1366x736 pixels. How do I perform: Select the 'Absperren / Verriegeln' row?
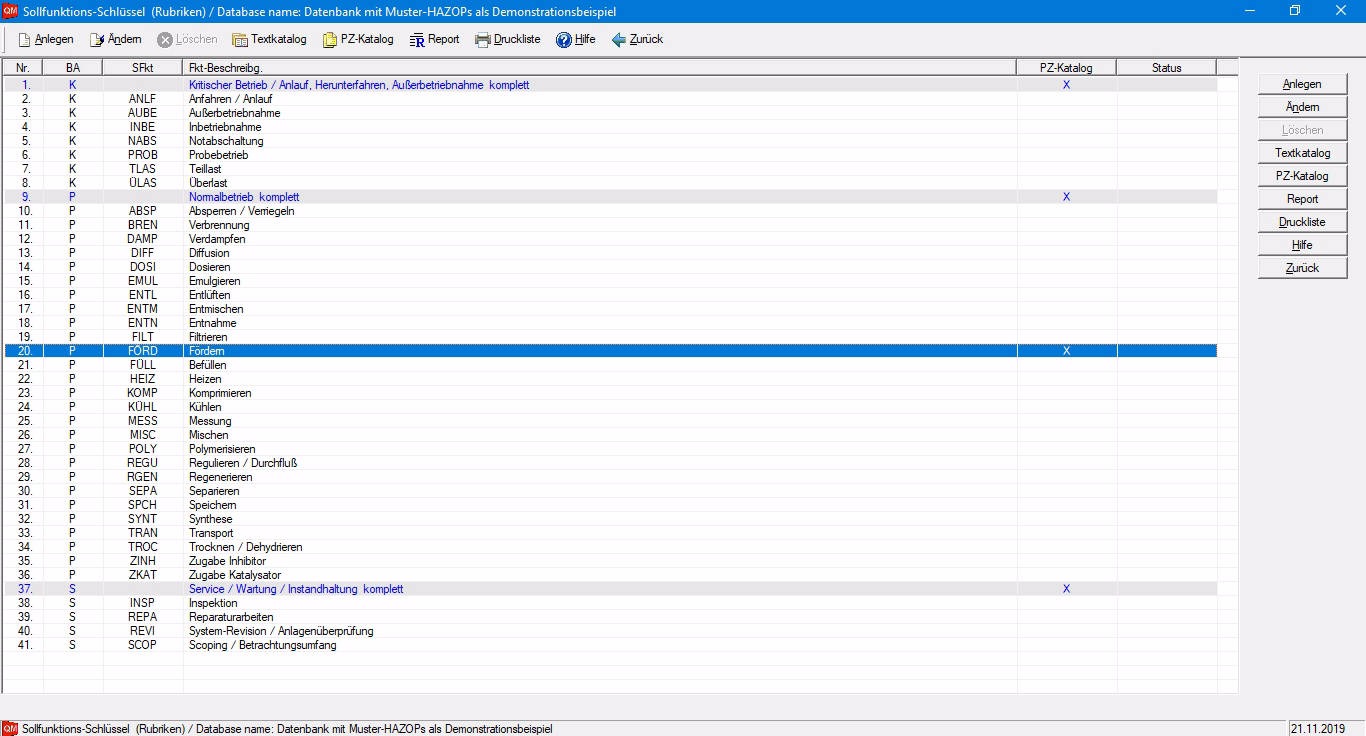pos(610,211)
